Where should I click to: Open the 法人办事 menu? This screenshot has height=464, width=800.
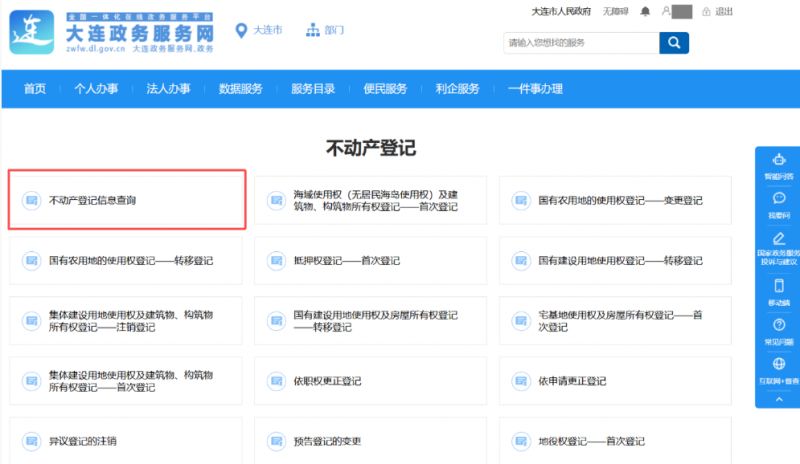tap(168, 89)
